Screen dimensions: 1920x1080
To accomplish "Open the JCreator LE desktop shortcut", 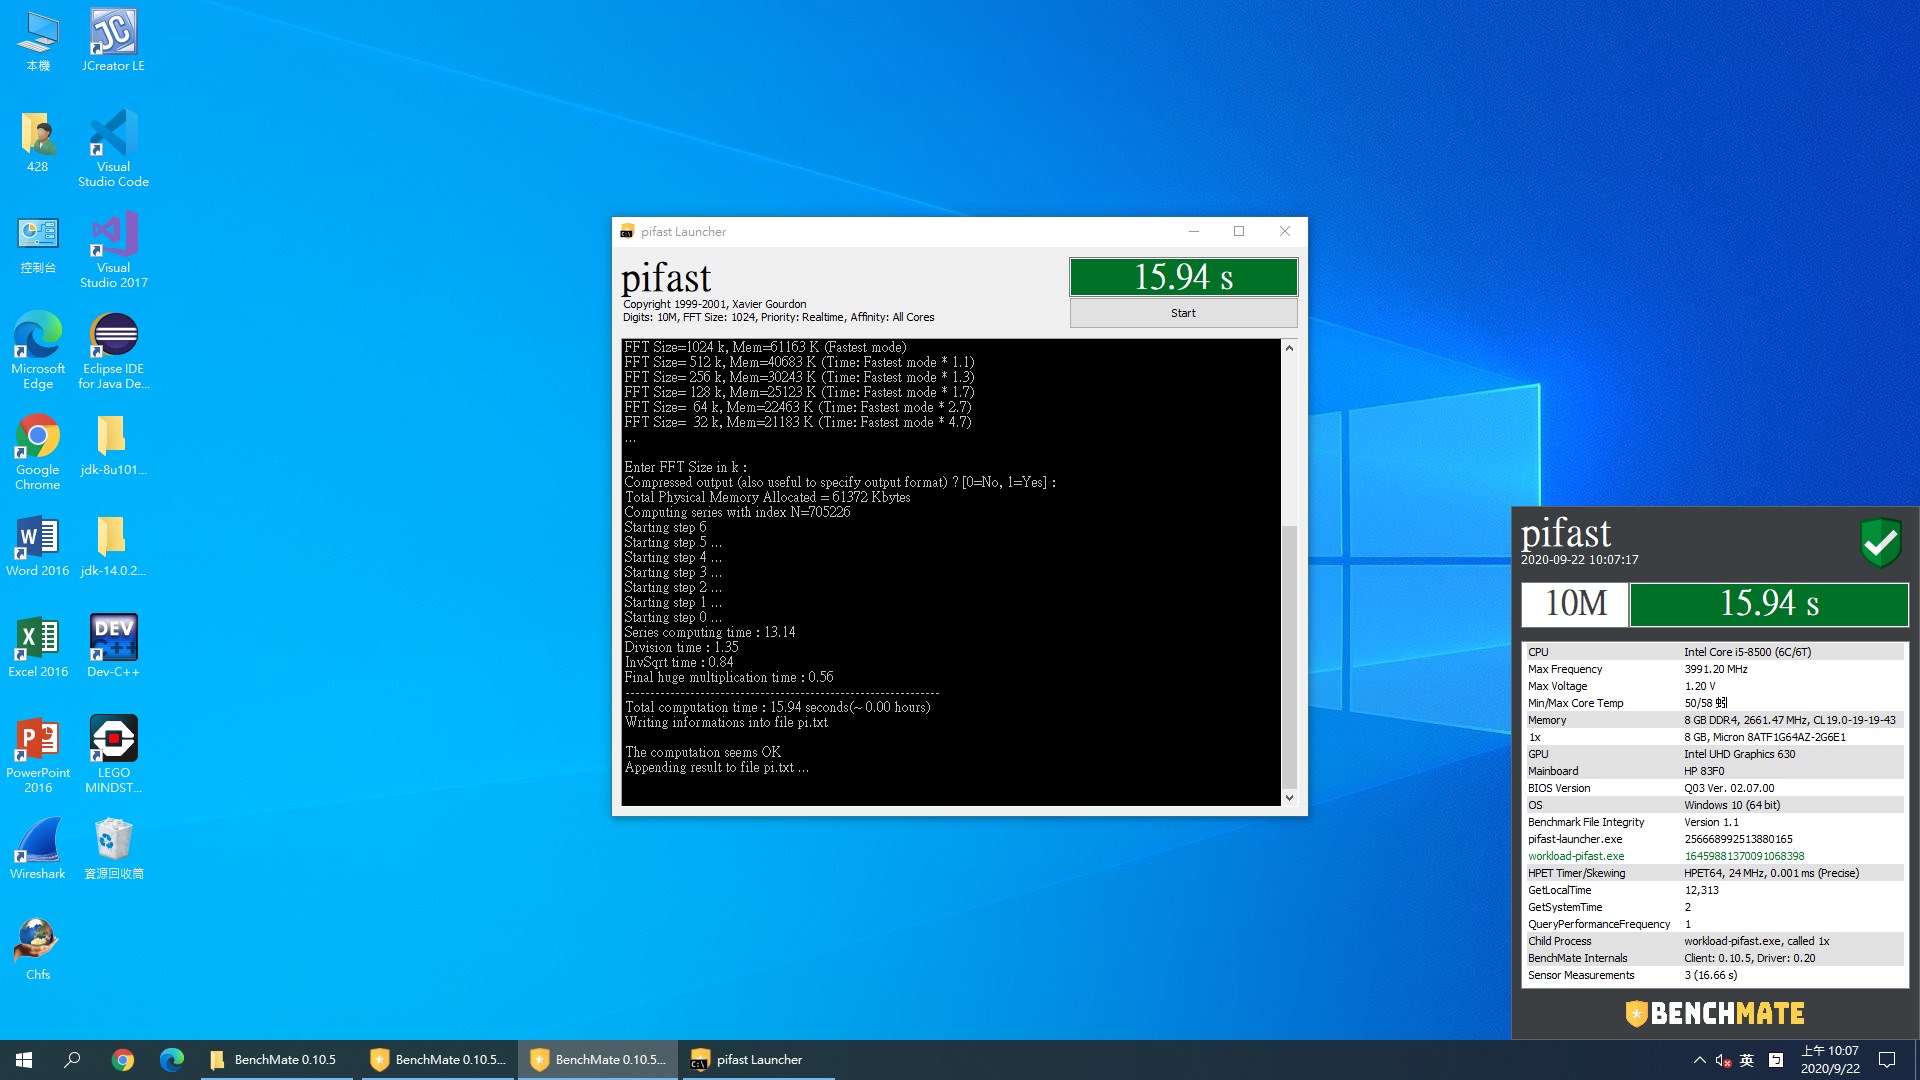I will (113, 41).
